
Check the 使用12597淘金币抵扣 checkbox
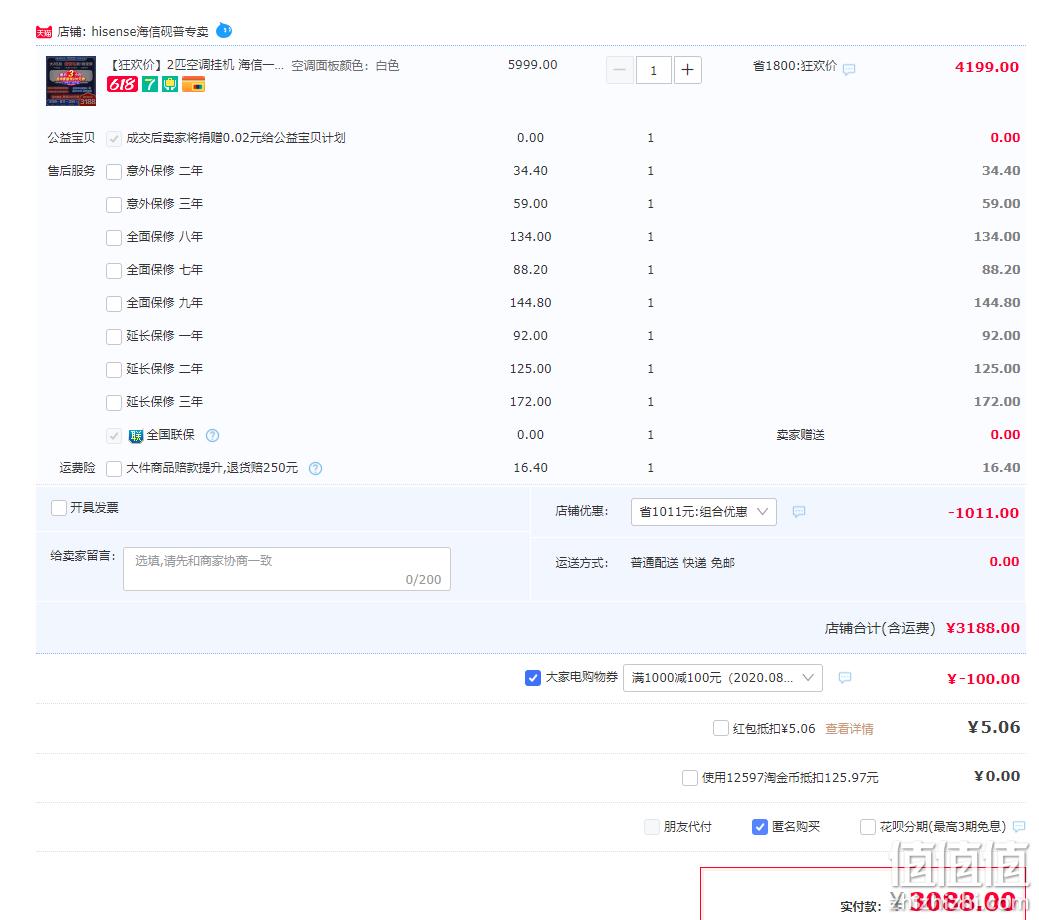point(690,777)
